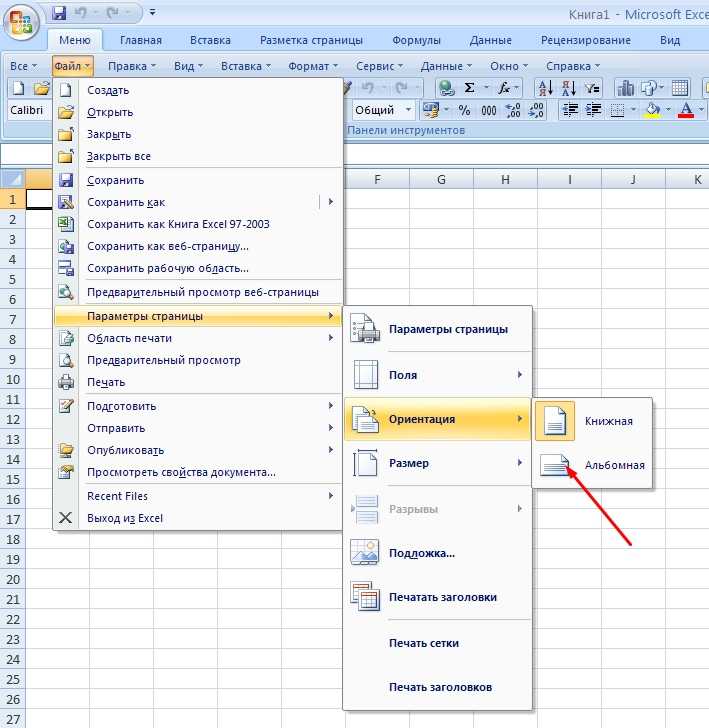
Task: Click the yellow fill color bucket
Action: click(652, 110)
